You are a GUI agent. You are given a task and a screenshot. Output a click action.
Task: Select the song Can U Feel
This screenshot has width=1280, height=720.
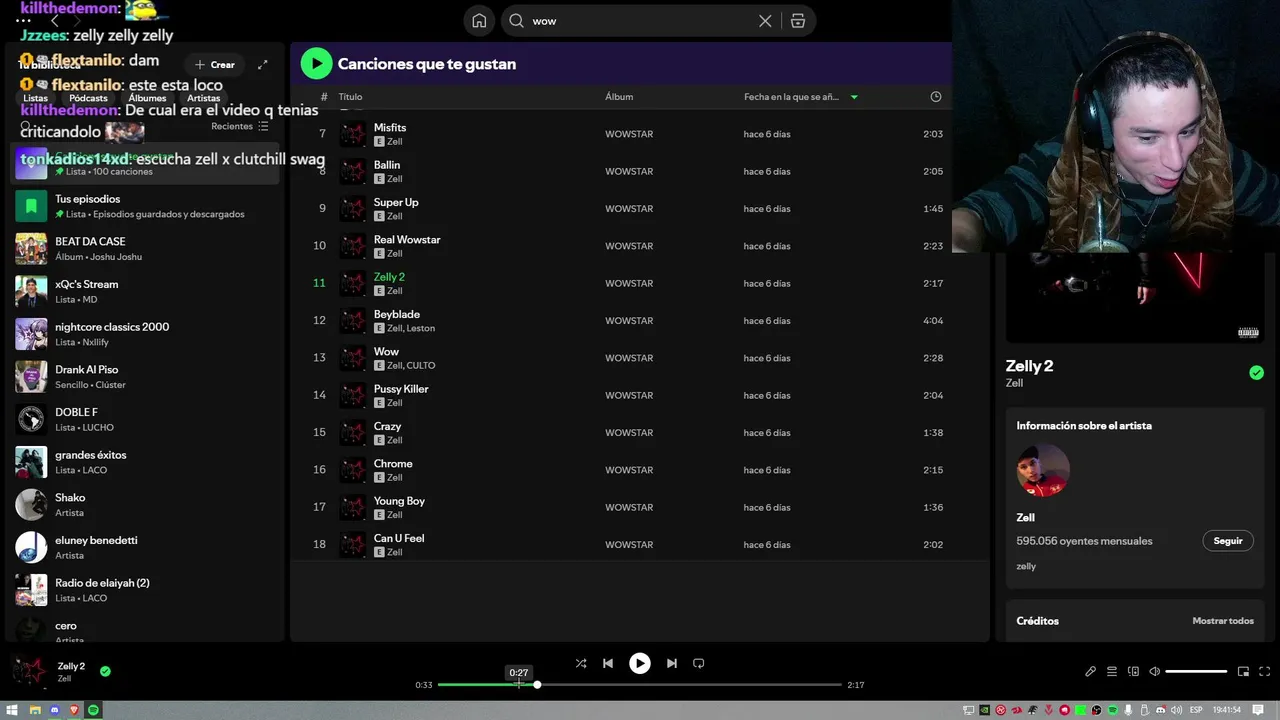click(399, 538)
